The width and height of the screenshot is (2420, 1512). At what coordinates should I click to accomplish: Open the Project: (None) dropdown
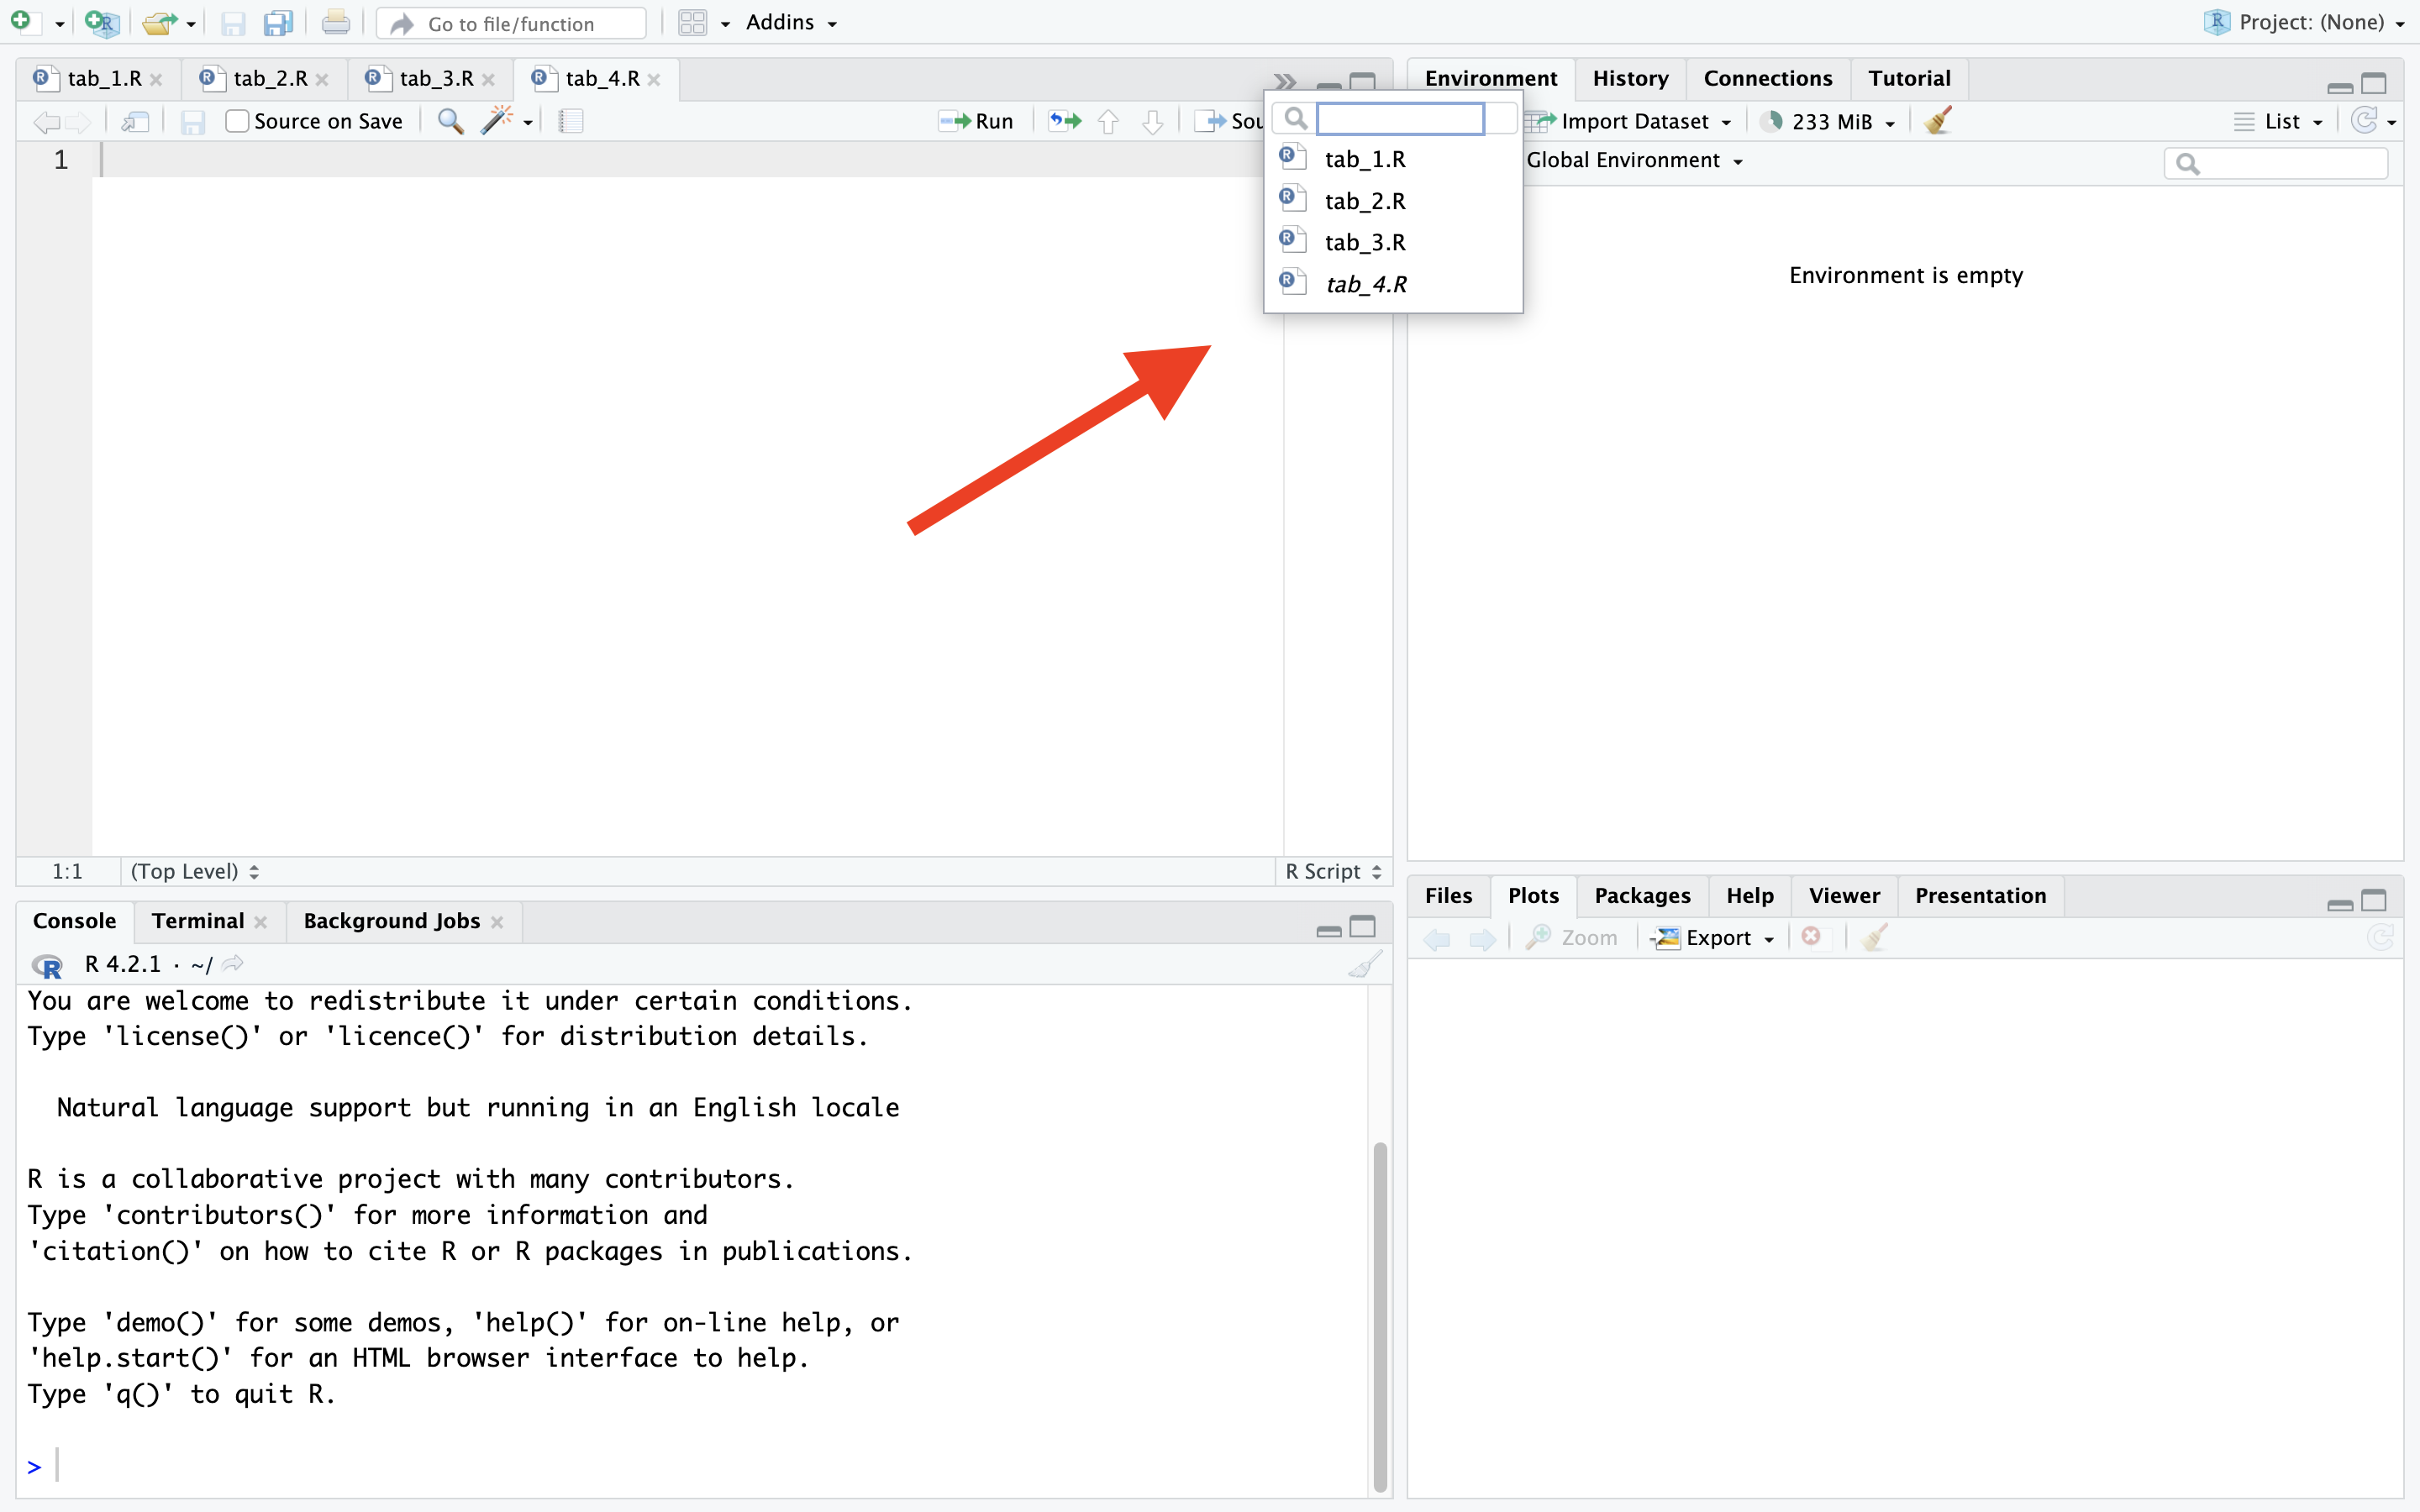coord(2304,22)
